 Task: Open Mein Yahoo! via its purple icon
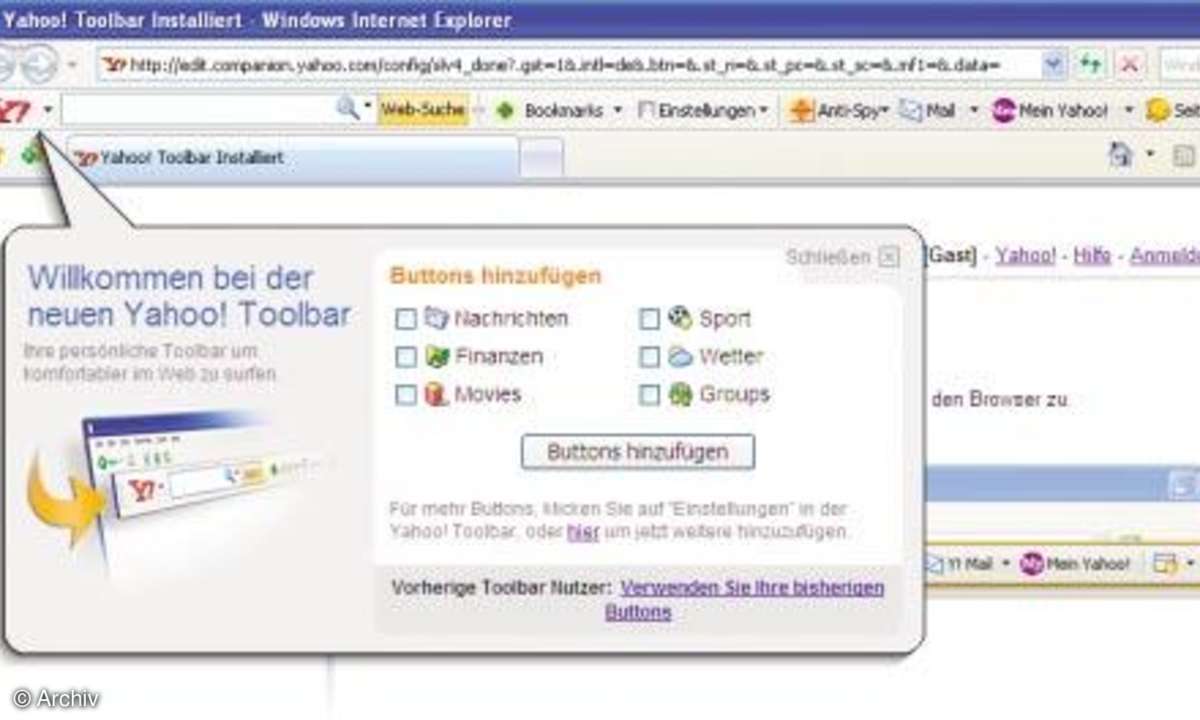(x=1003, y=110)
